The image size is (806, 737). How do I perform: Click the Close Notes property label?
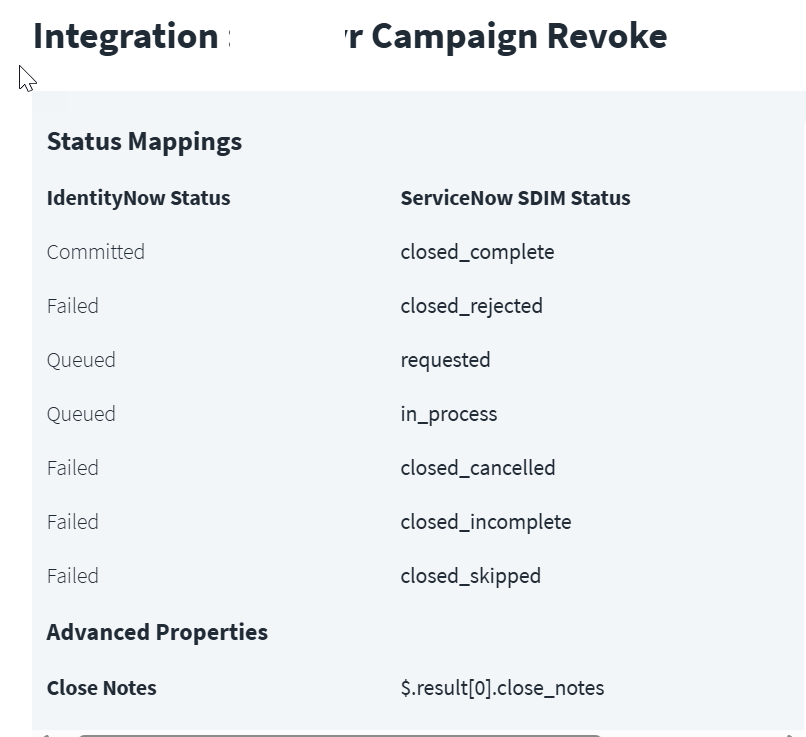click(102, 688)
